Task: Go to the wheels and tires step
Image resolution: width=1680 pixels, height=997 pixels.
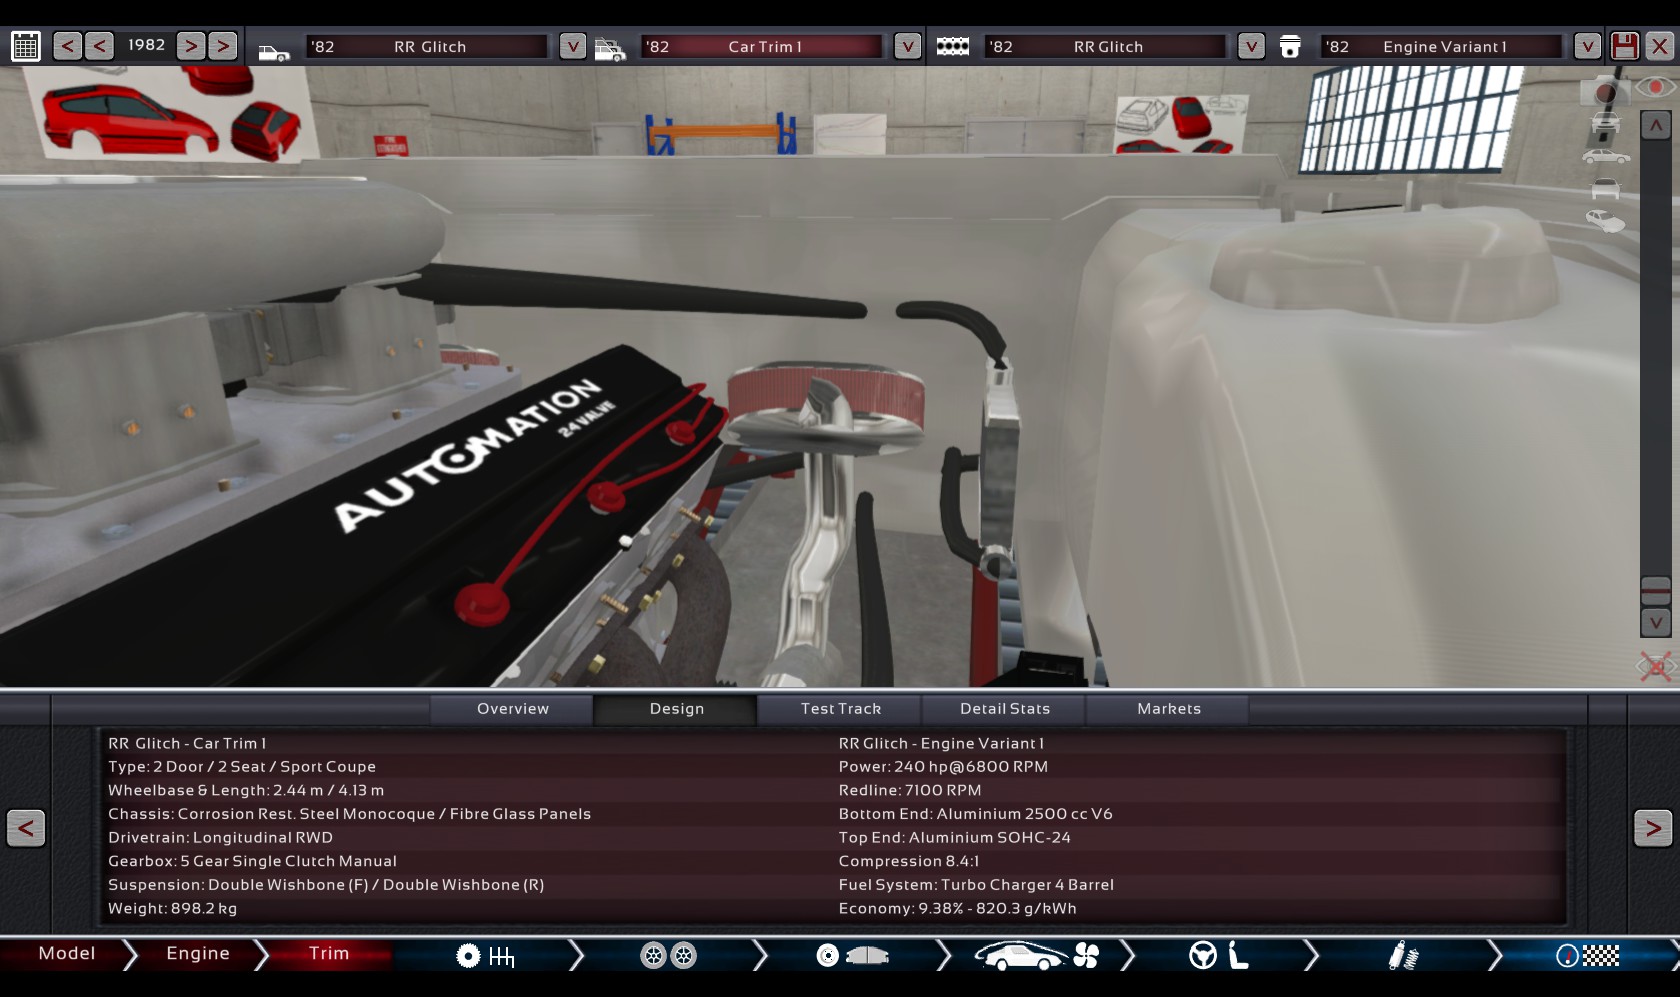Action: pyautogui.click(x=668, y=956)
